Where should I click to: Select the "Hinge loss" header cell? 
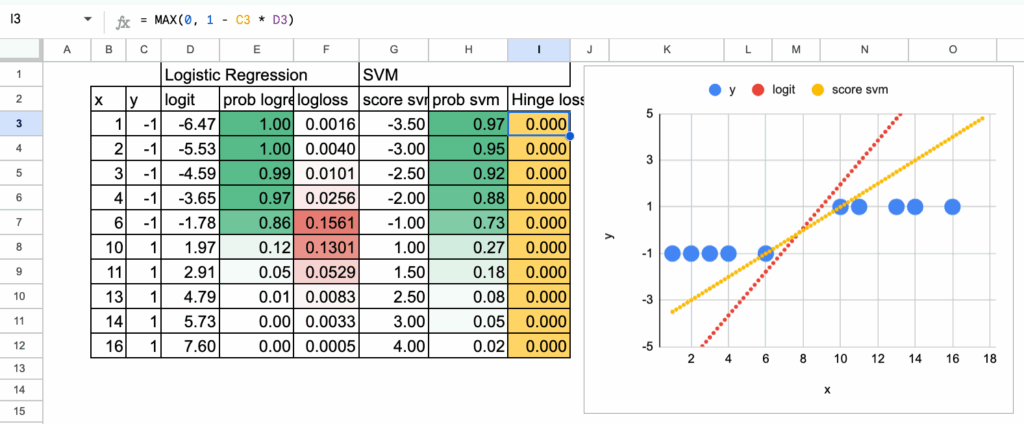539,100
